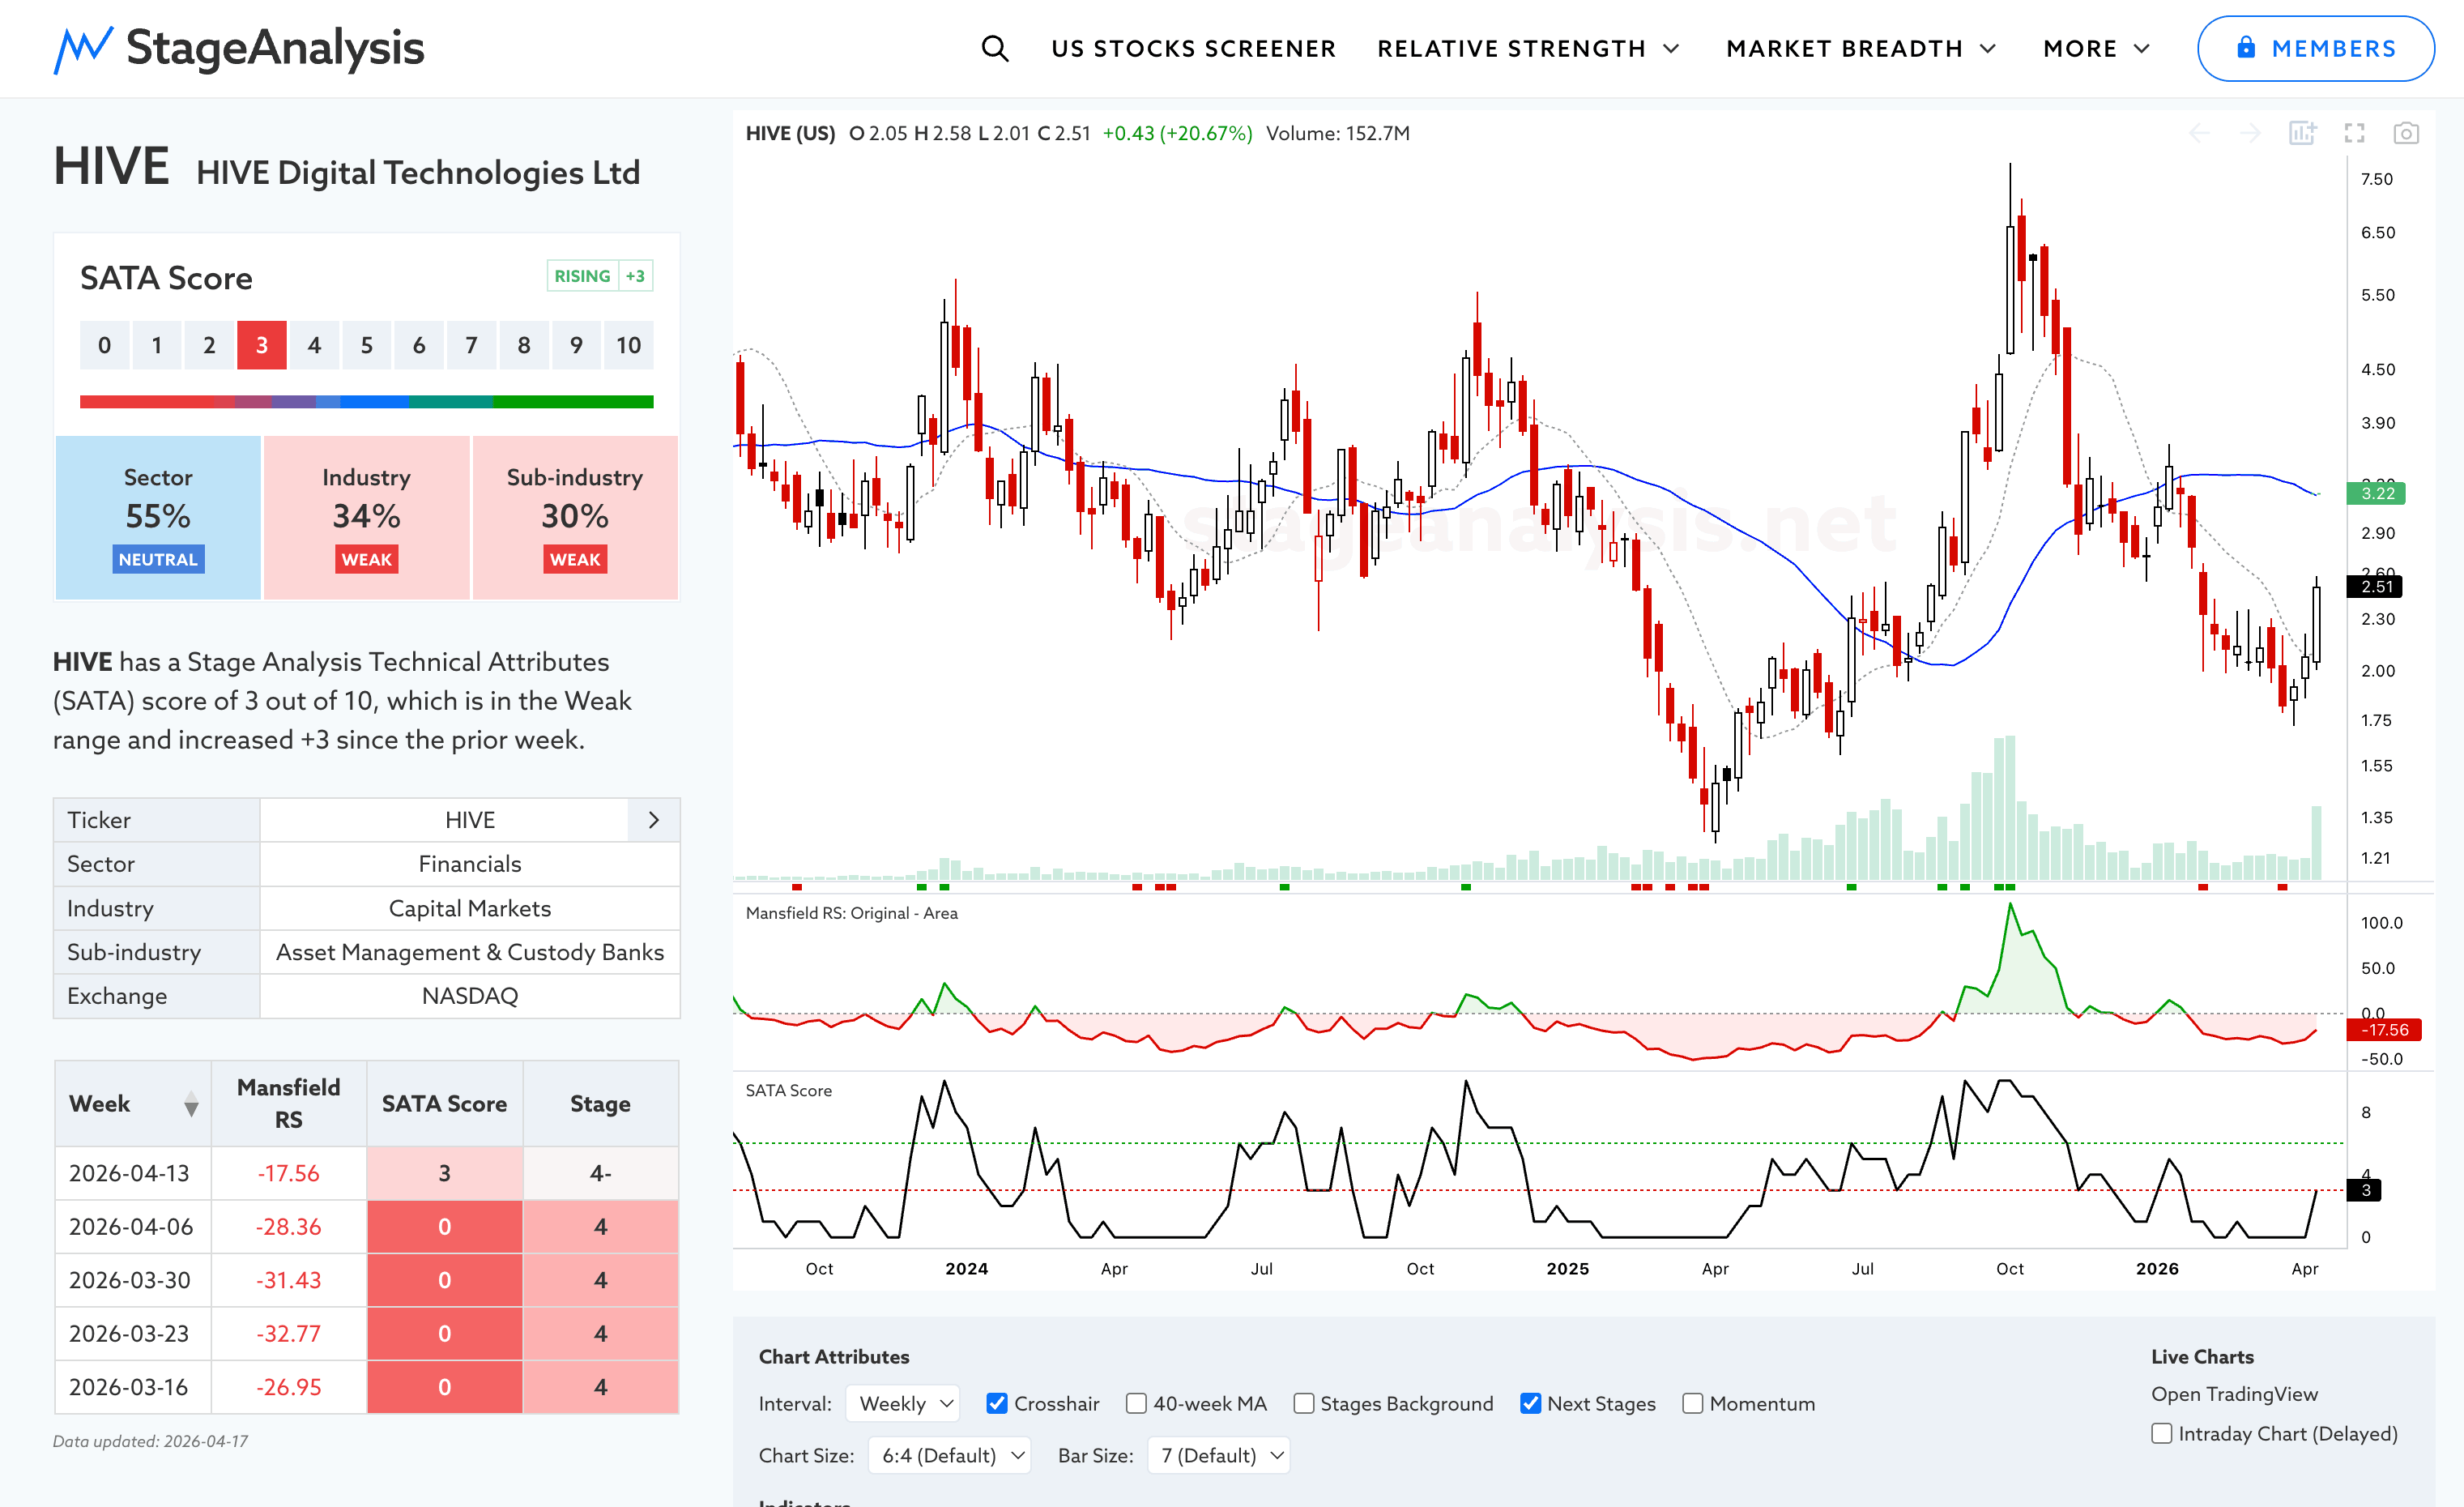Screen dimensions: 2464x1507
Task: Click score 3 on SATA scale
Action: (x=261, y=345)
